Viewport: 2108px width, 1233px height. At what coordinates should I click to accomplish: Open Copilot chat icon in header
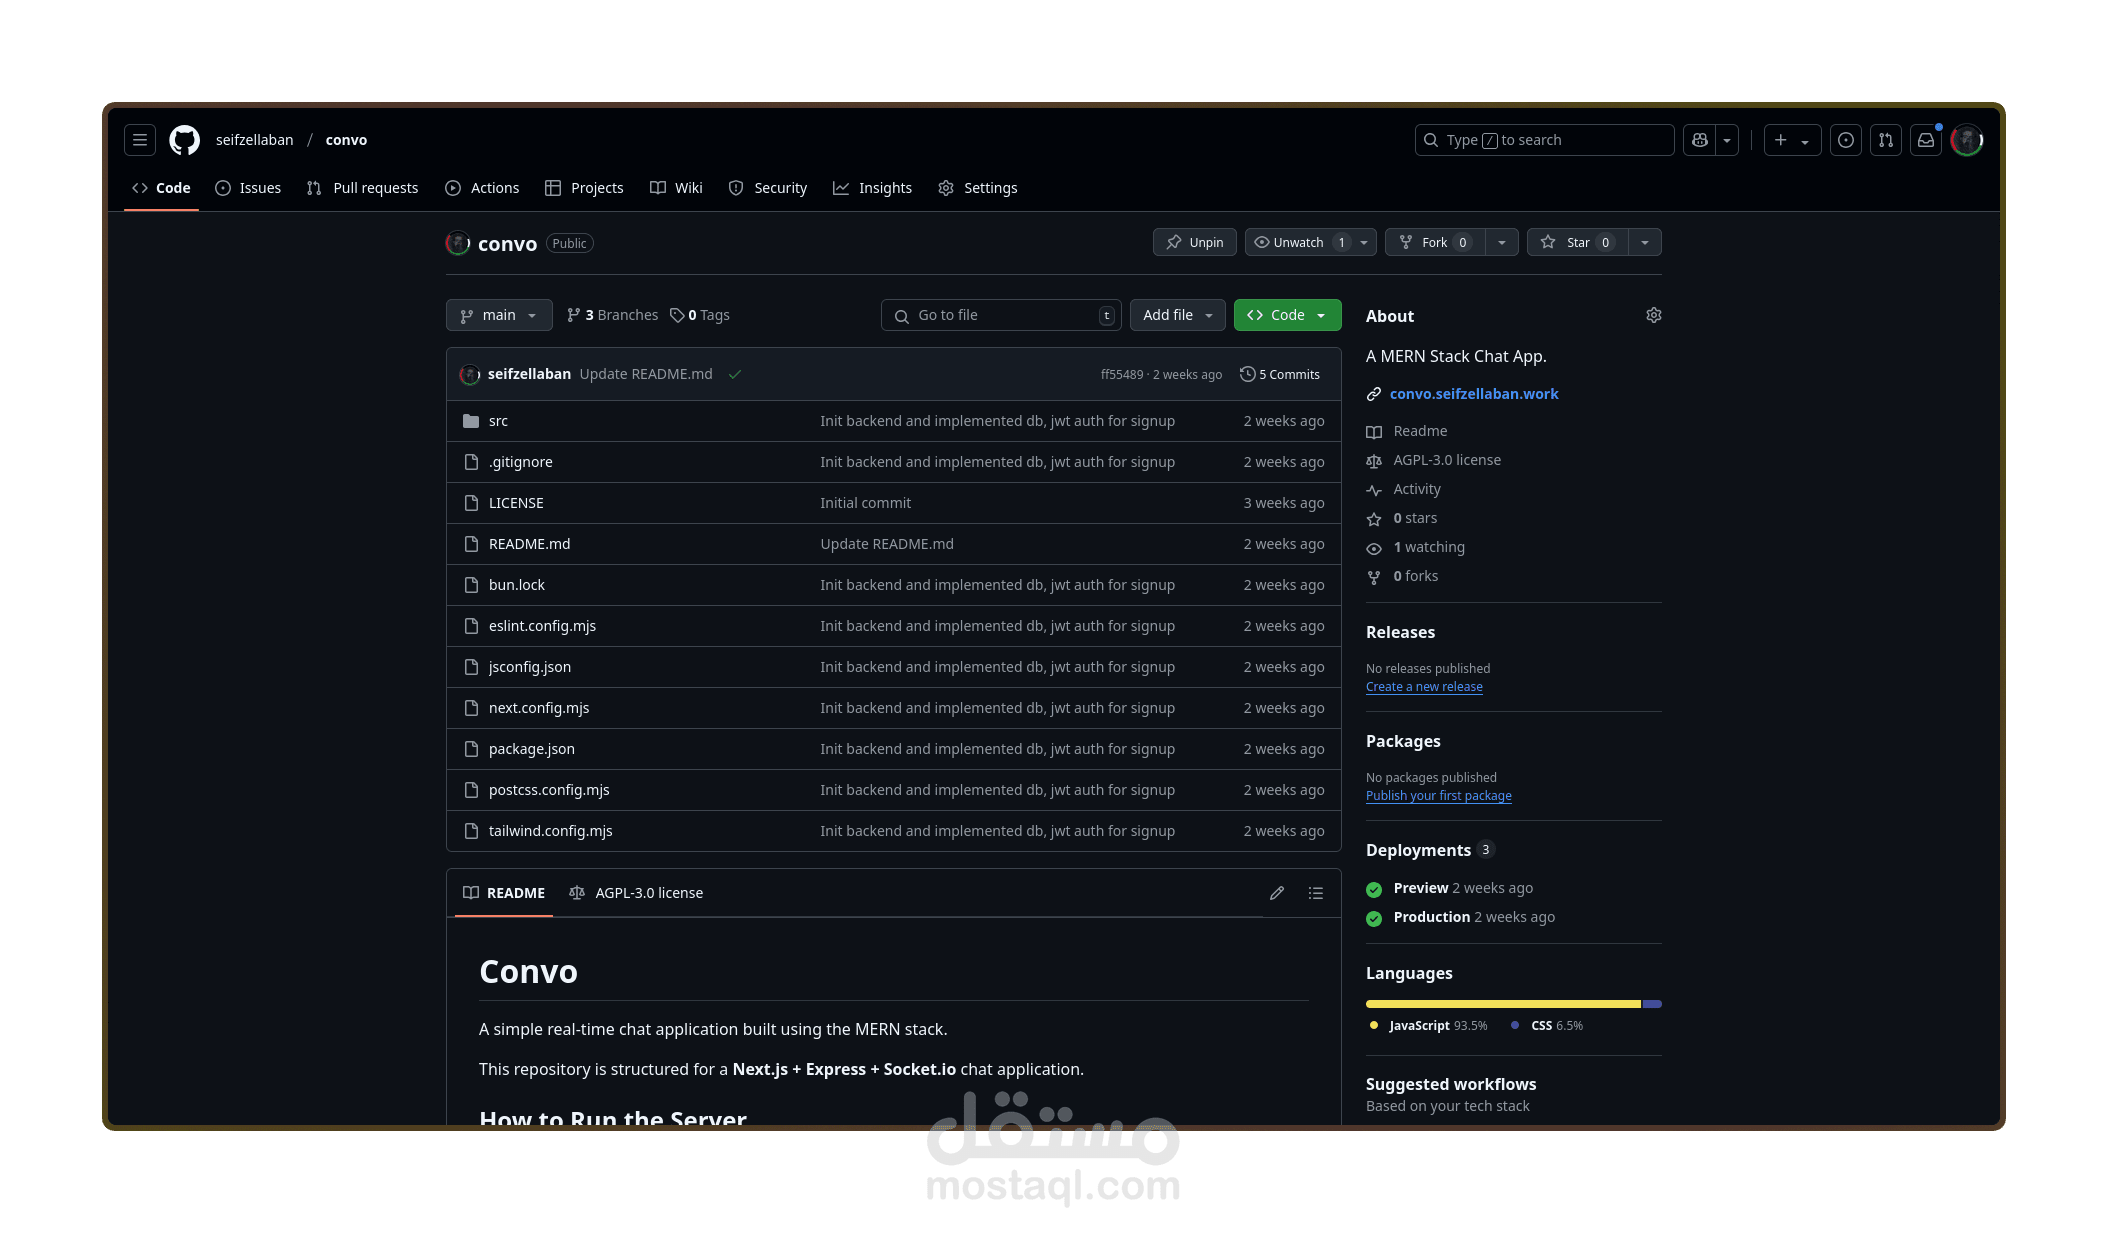pyautogui.click(x=1700, y=140)
